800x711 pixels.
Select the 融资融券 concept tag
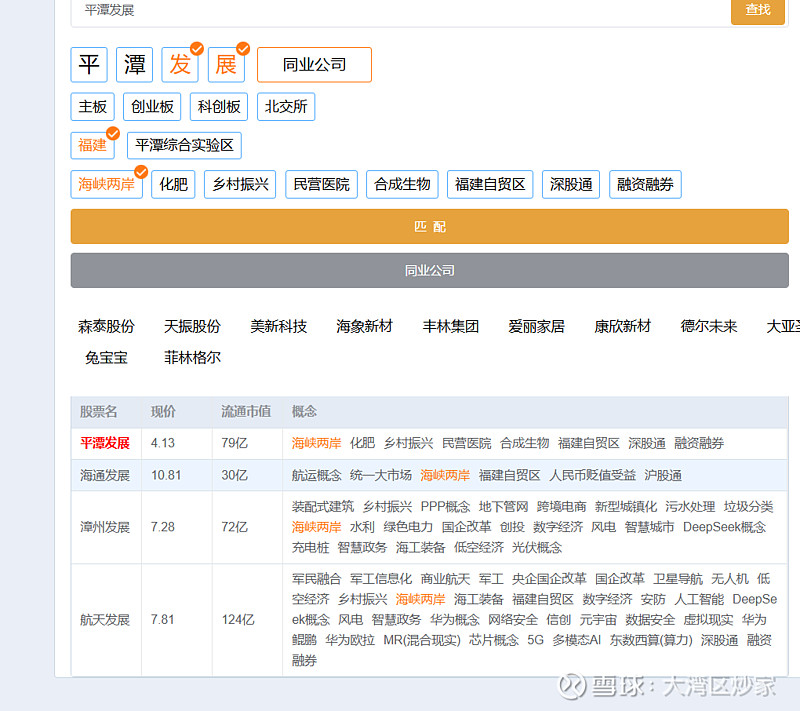[x=645, y=184]
